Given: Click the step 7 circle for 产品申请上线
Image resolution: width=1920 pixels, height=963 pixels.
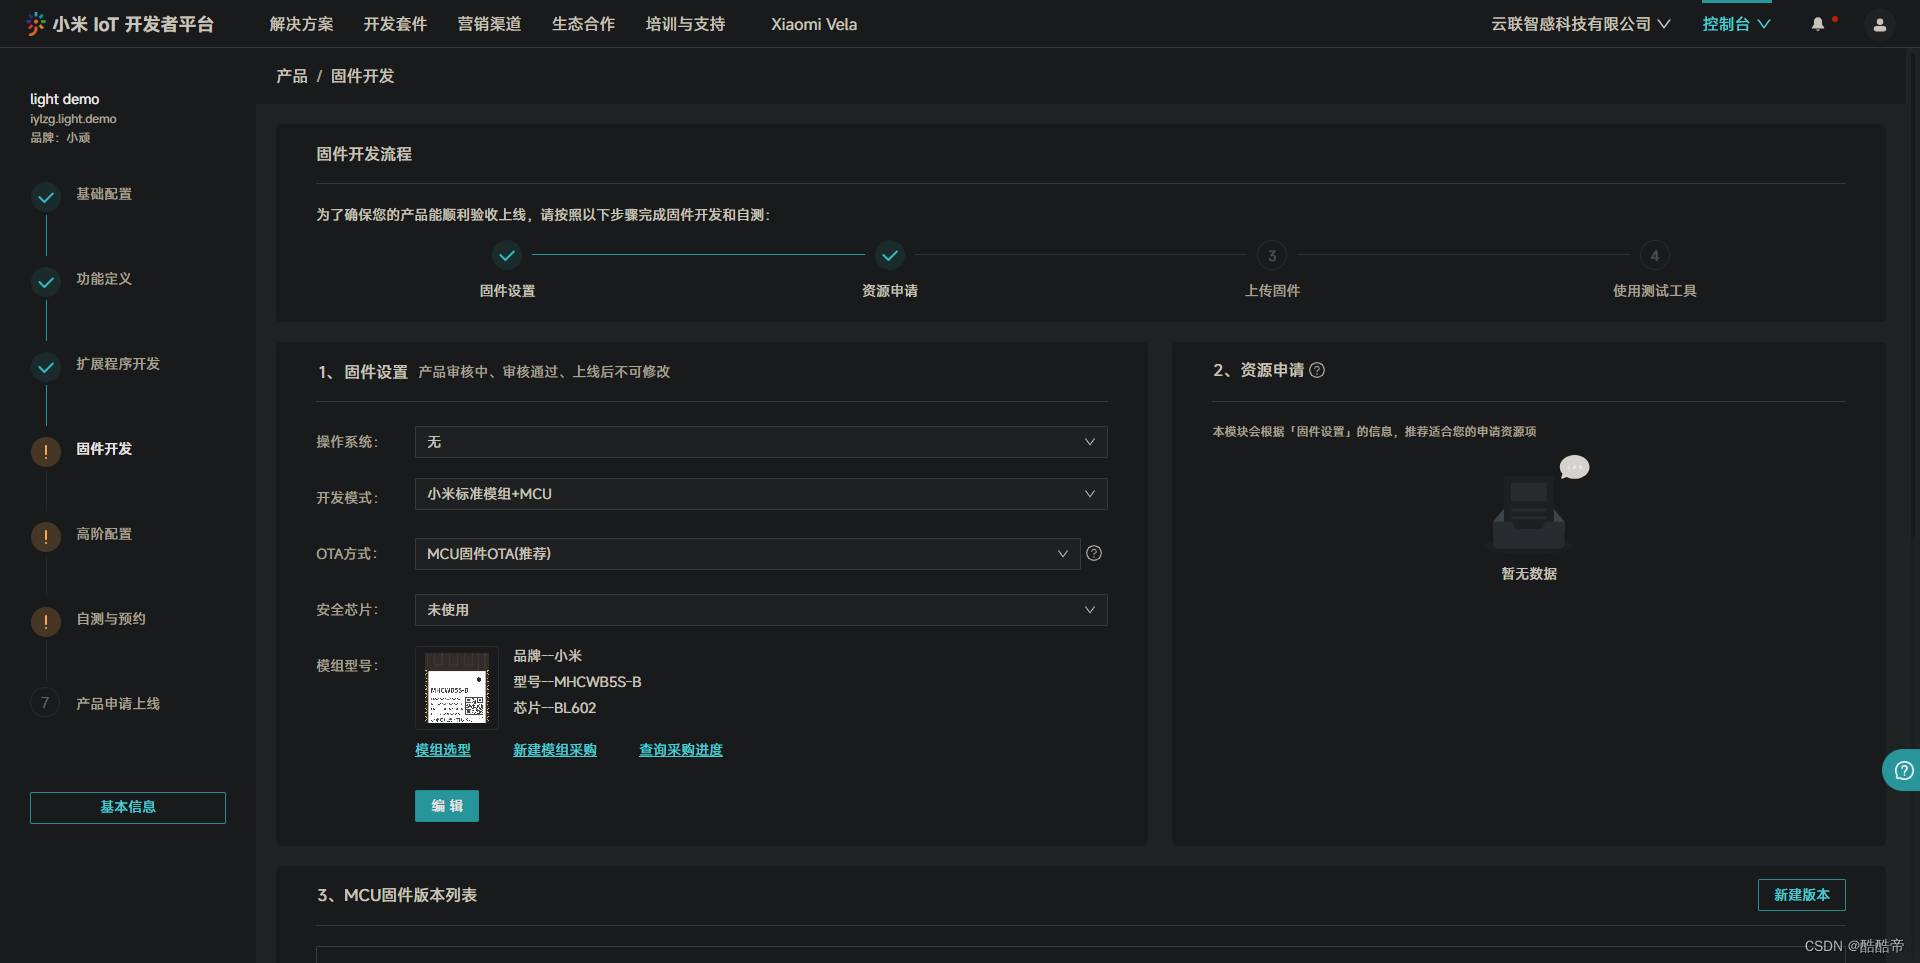Looking at the screenshot, I should (45, 703).
